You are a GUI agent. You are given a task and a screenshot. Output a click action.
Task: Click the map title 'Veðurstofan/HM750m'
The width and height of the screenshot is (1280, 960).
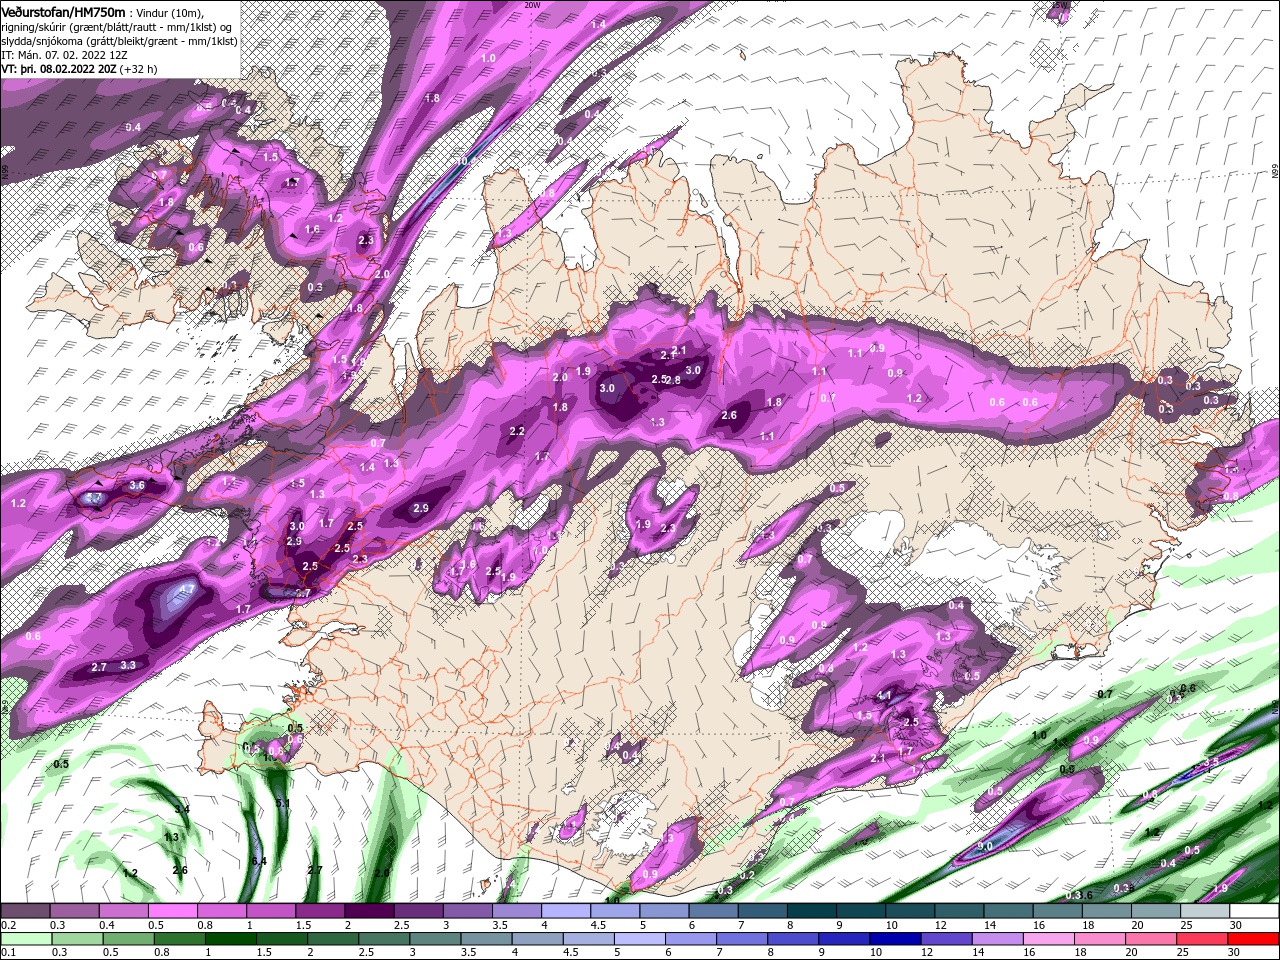64,11
